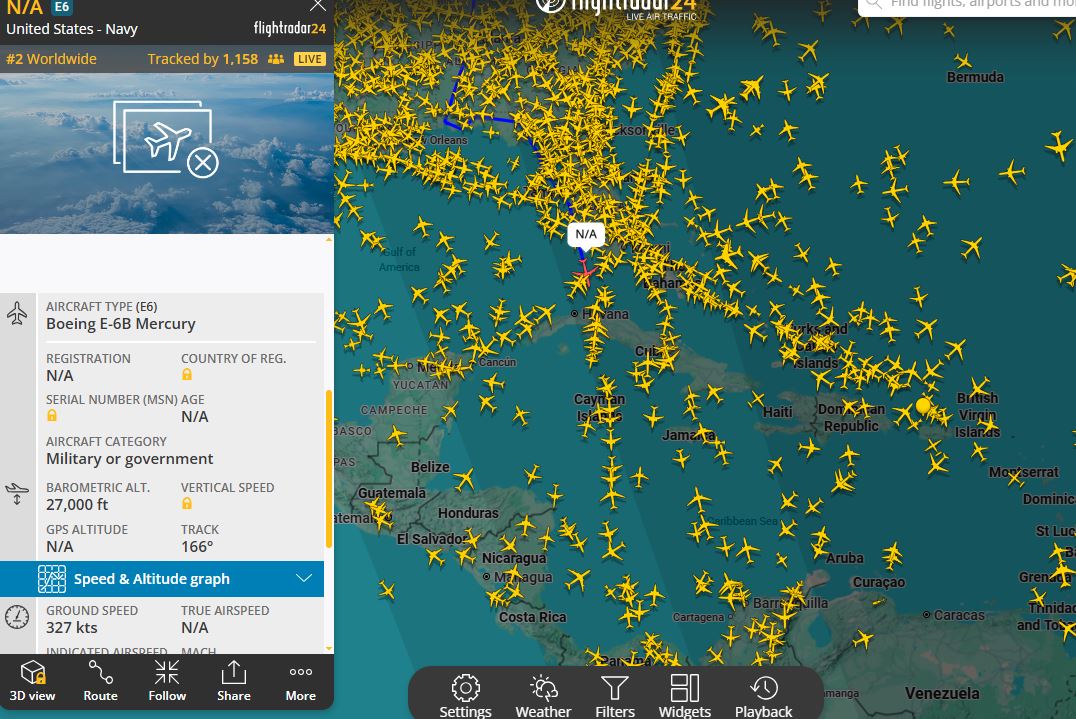
Task: Click the yellow airport dot near Dominican Republic
Action: click(923, 406)
